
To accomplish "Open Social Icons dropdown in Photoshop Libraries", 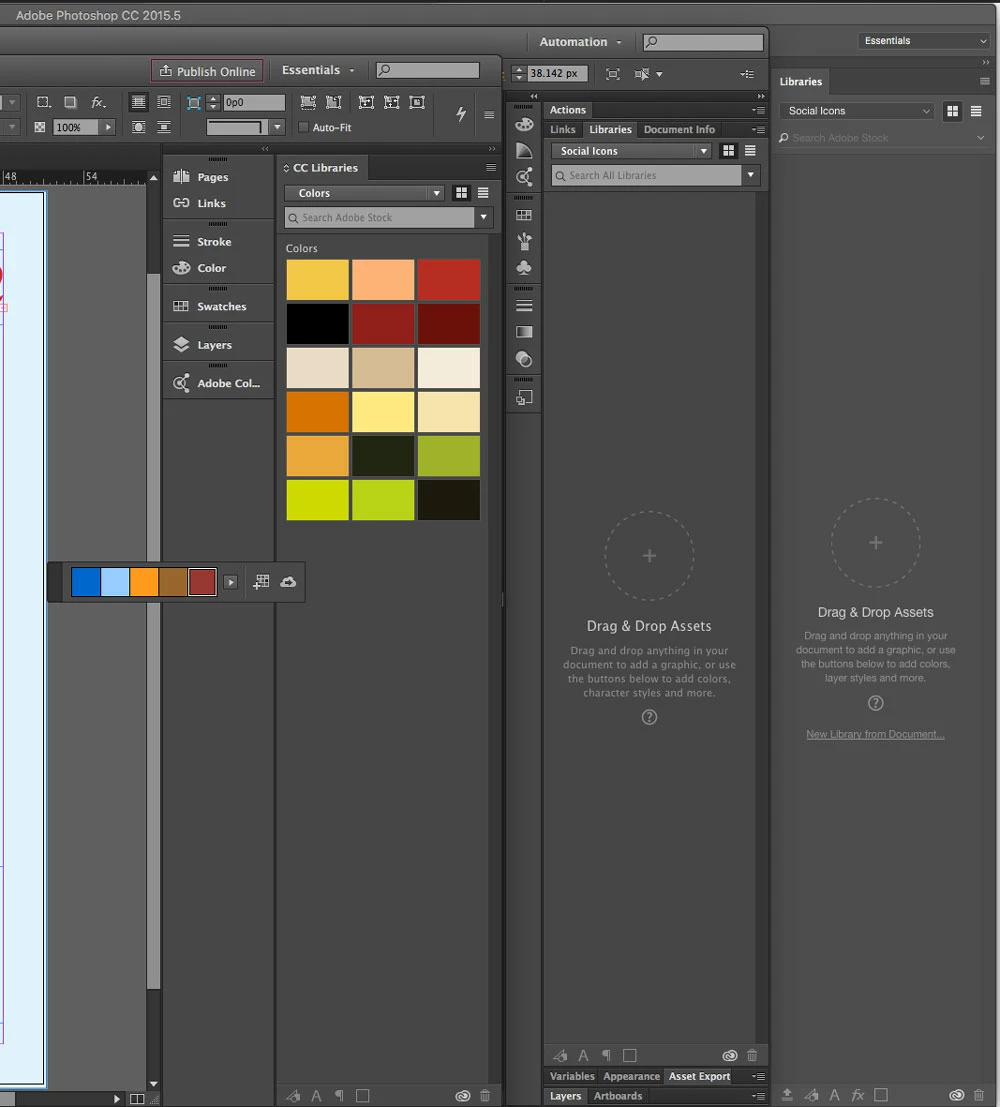I will (x=857, y=111).
